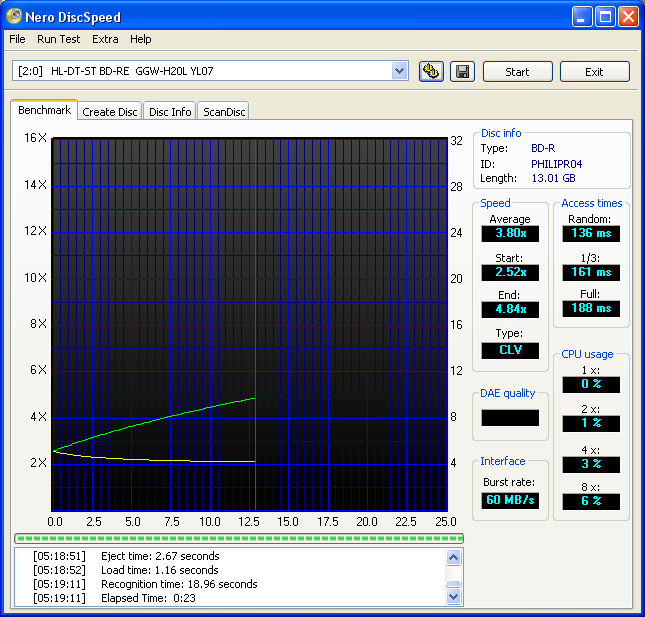Open the Help menu

(141, 39)
